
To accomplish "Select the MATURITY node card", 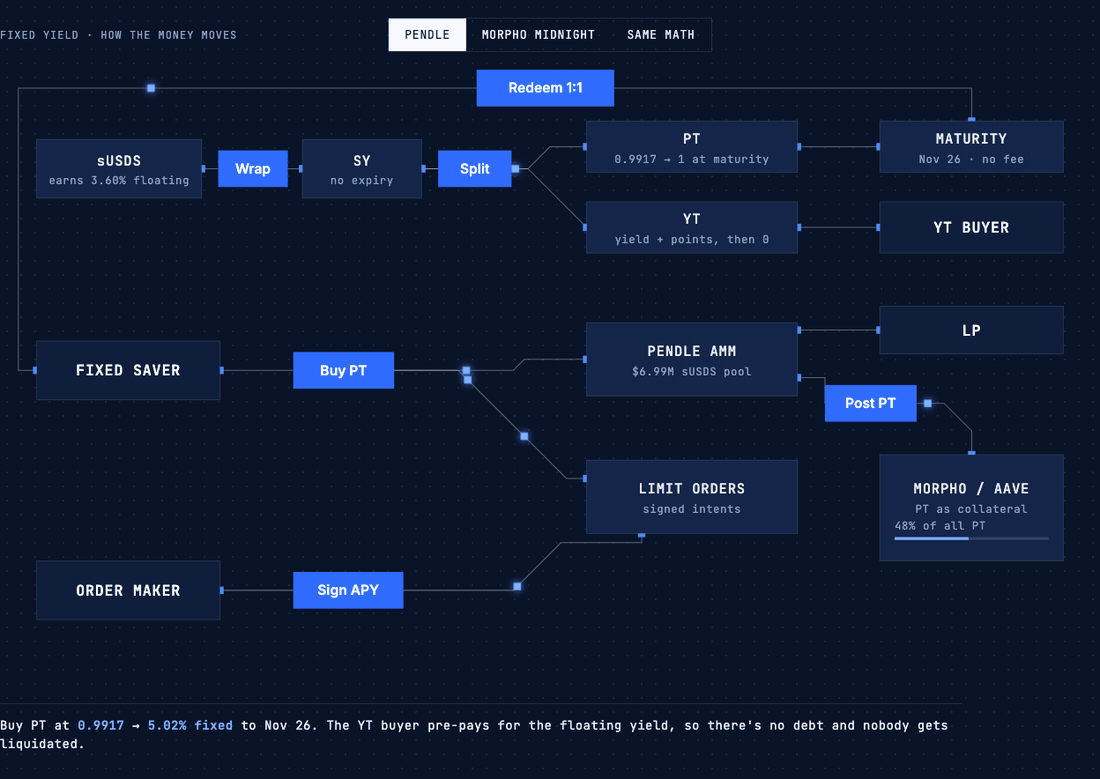I will 971,147.
